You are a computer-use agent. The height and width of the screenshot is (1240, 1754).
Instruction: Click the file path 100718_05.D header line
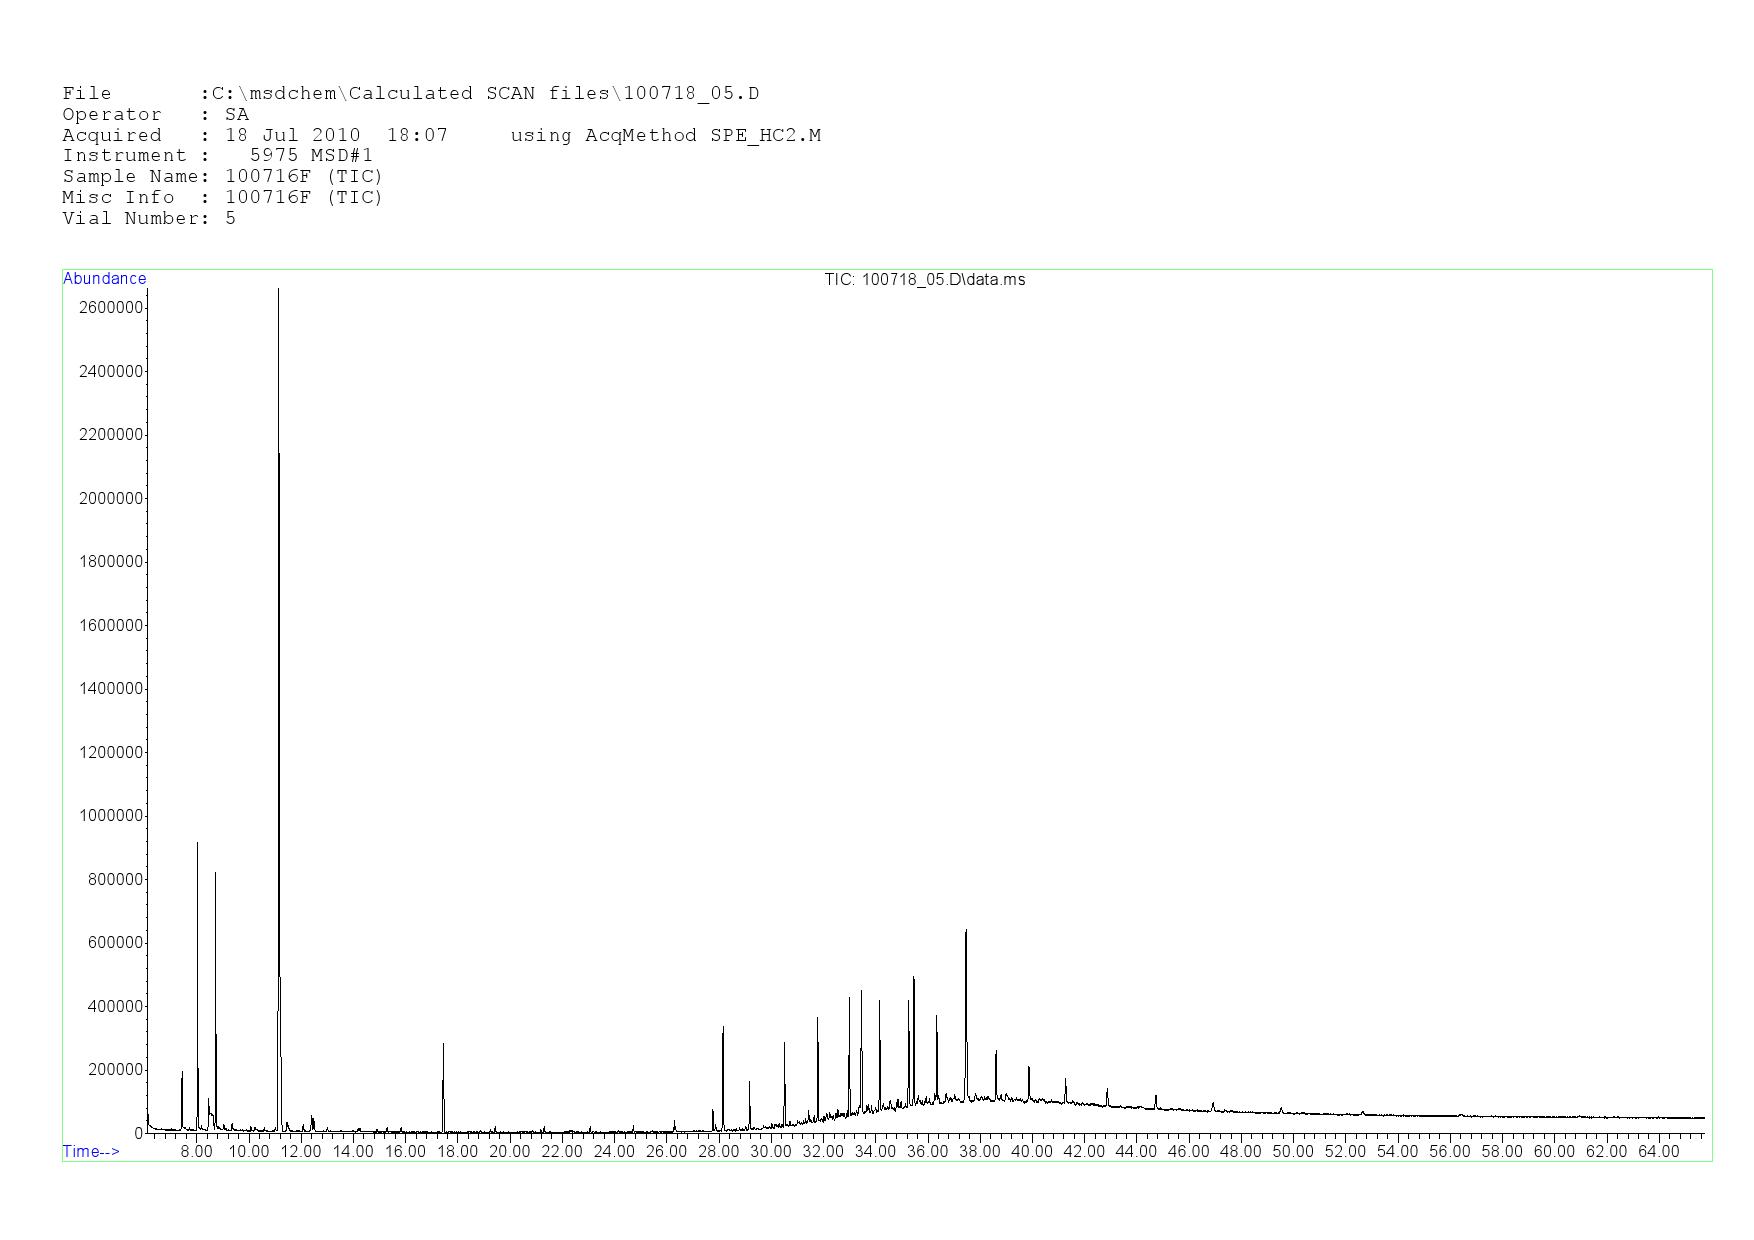pyautogui.click(x=410, y=94)
